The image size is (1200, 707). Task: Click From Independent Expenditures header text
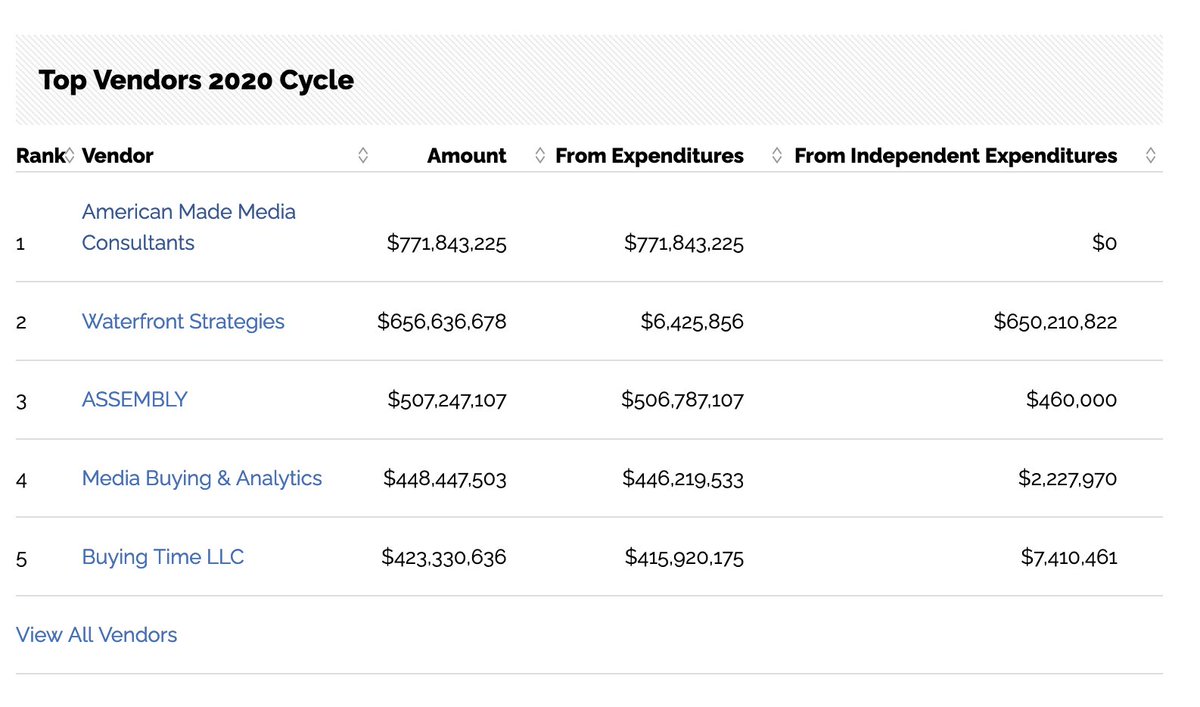[956, 156]
